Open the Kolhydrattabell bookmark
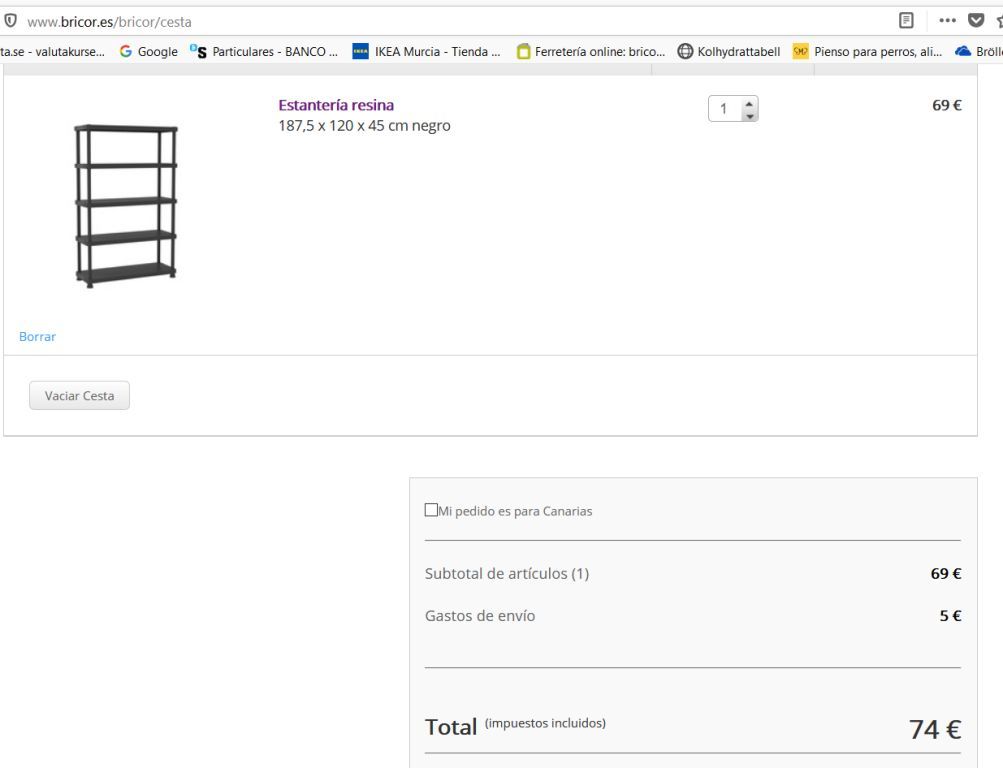1003x768 pixels. [729, 52]
